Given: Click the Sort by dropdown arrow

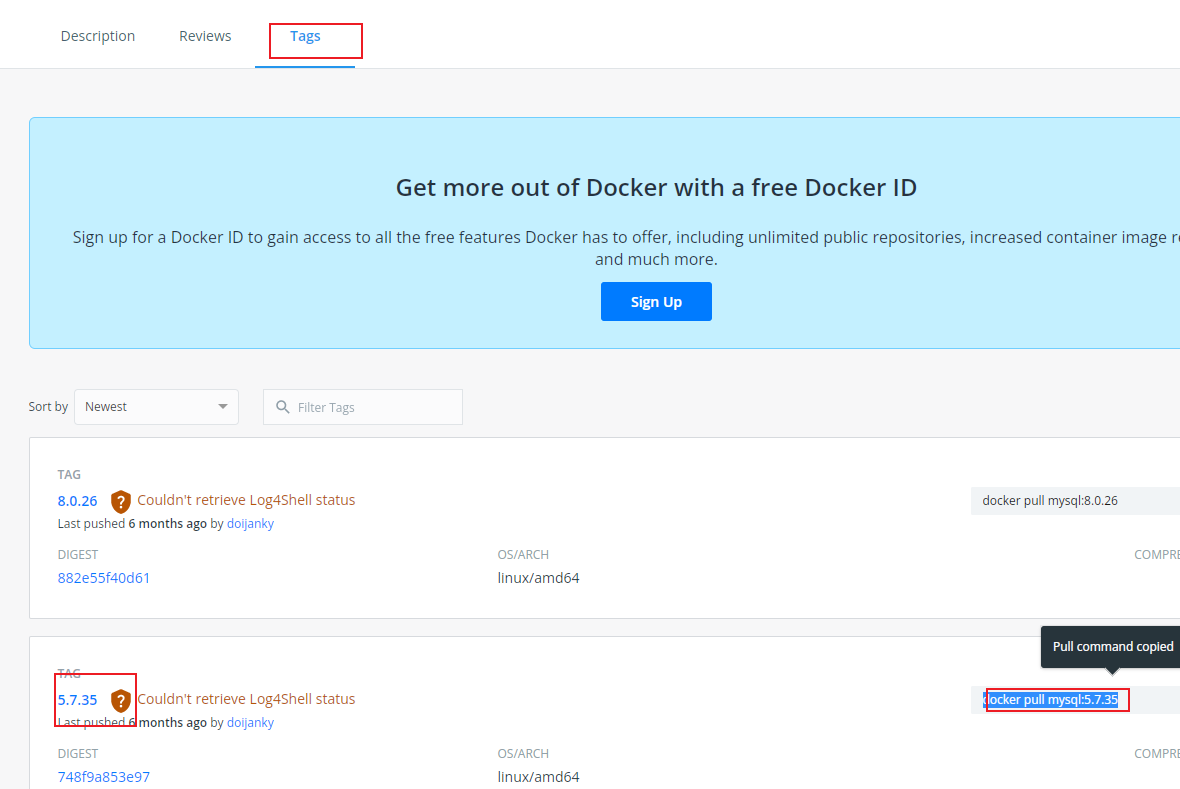Looking at the screenshot, I should click(223, 407).
